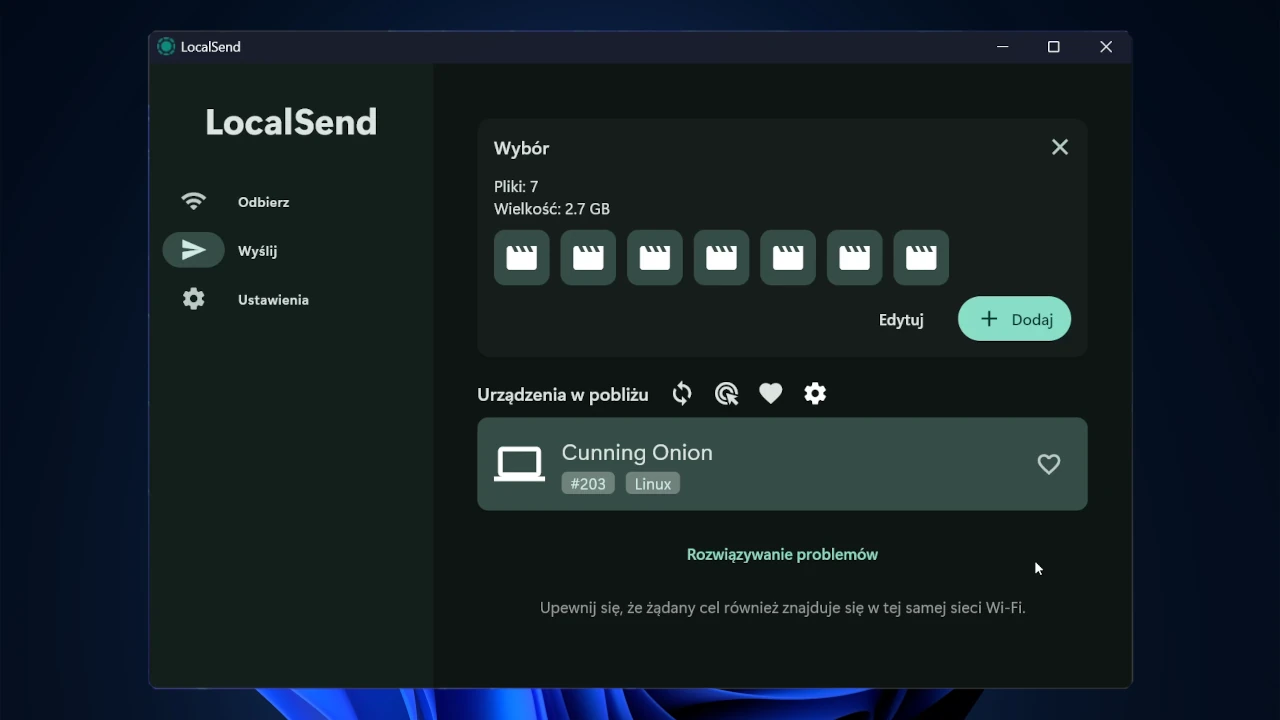Send files to the Cunning Onion device

[782, 464]
